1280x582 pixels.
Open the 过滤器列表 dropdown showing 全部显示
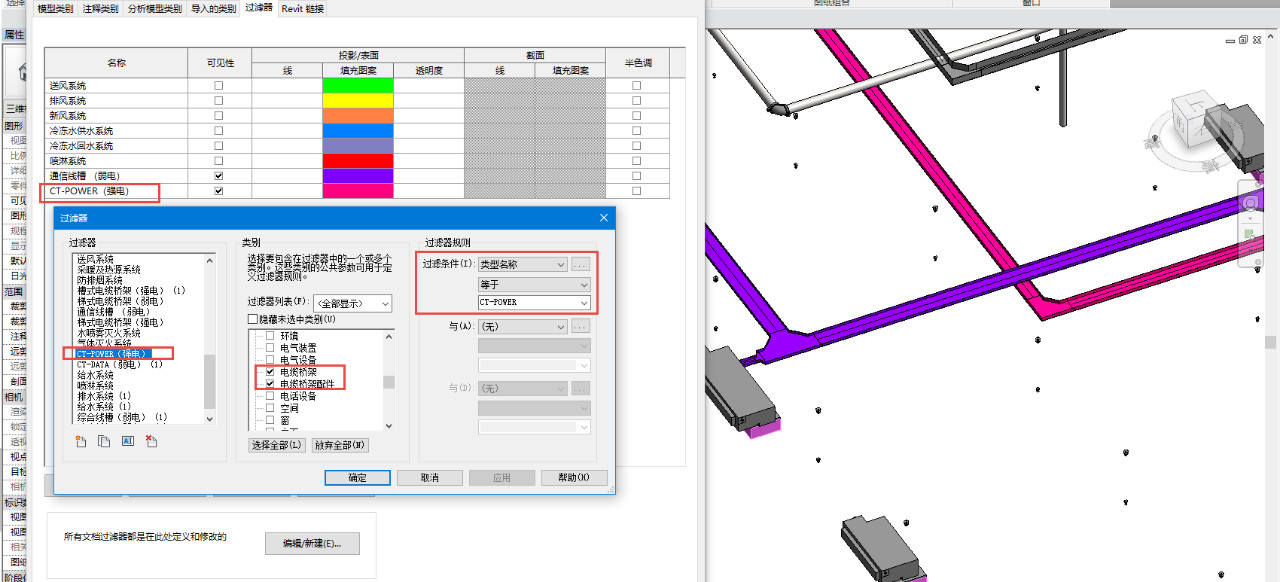coord(352,302)
